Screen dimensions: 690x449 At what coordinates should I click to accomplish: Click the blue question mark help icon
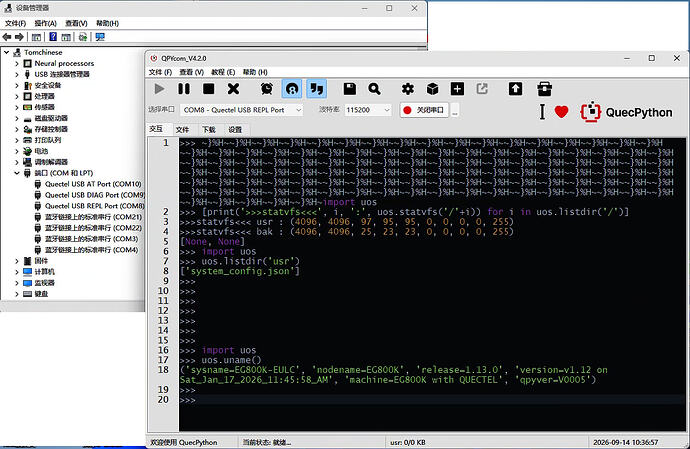click(x=53, y=37)
